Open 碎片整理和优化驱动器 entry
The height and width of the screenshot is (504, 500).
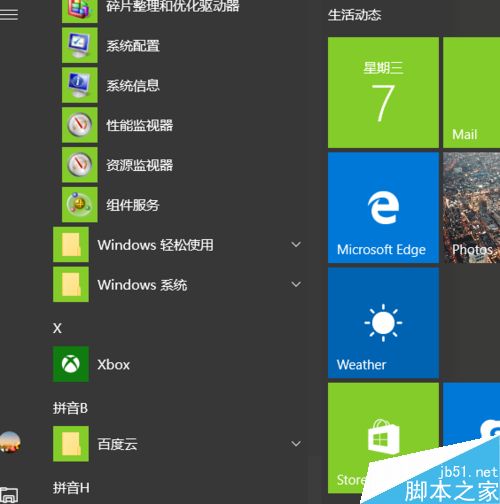[x=173, y=6]
